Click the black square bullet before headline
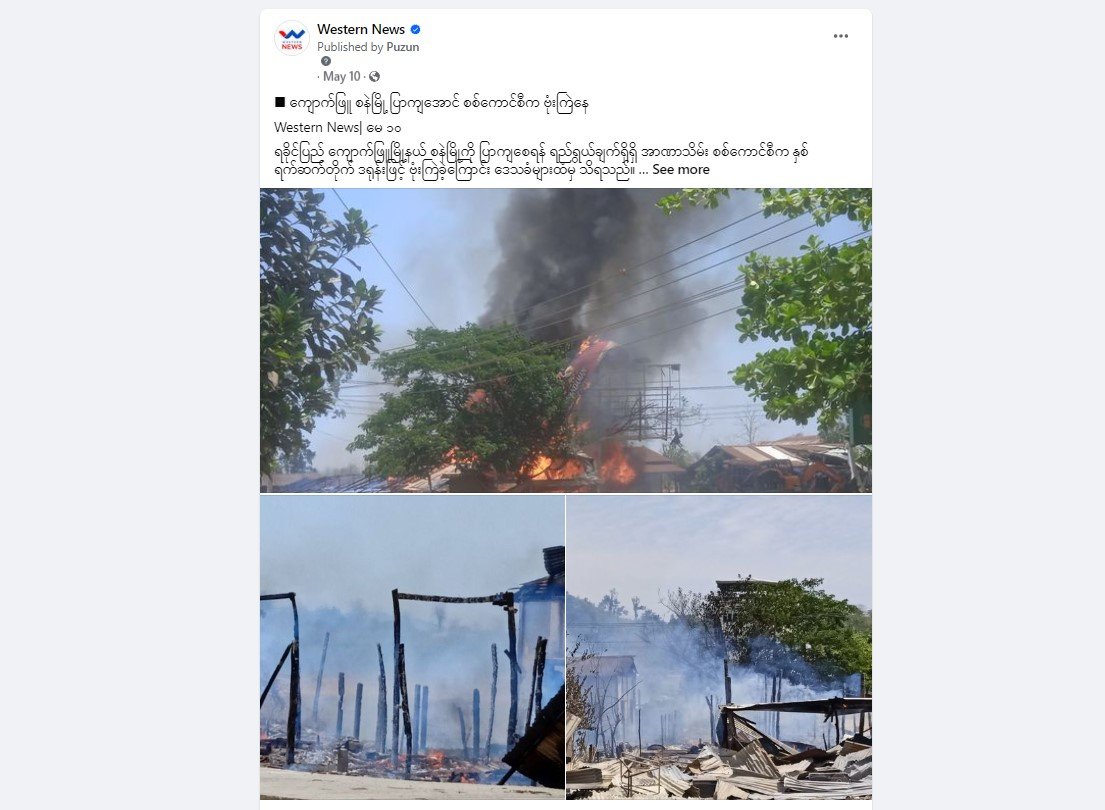Screen dimensions: 1105x810 click(280, 102)
